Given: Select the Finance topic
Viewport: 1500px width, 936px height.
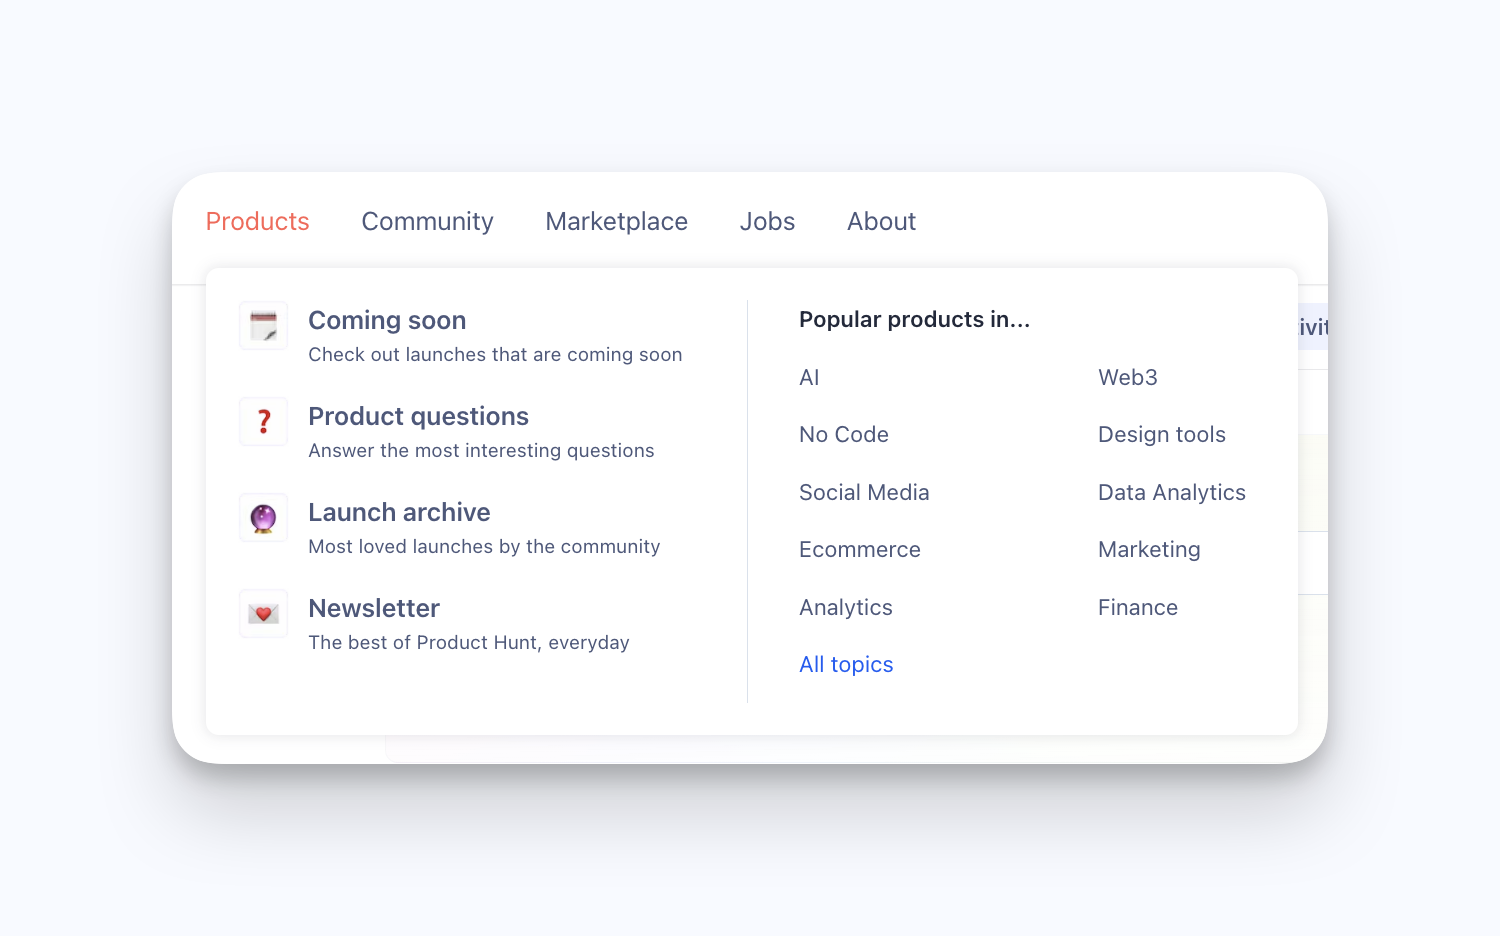Looking at the screenshot, I should point(1138,607).
